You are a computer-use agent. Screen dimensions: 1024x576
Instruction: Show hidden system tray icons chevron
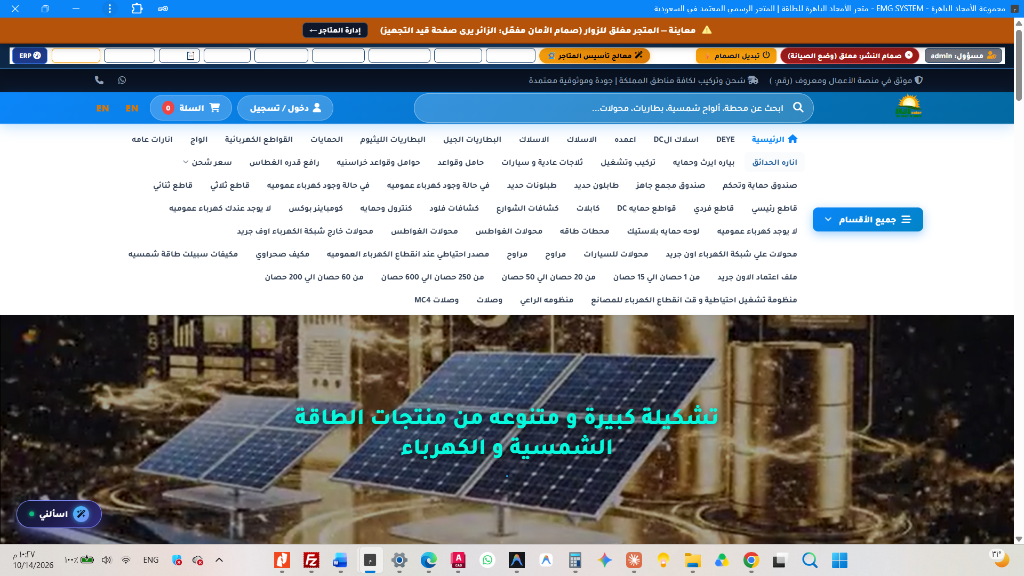(219, 560)
